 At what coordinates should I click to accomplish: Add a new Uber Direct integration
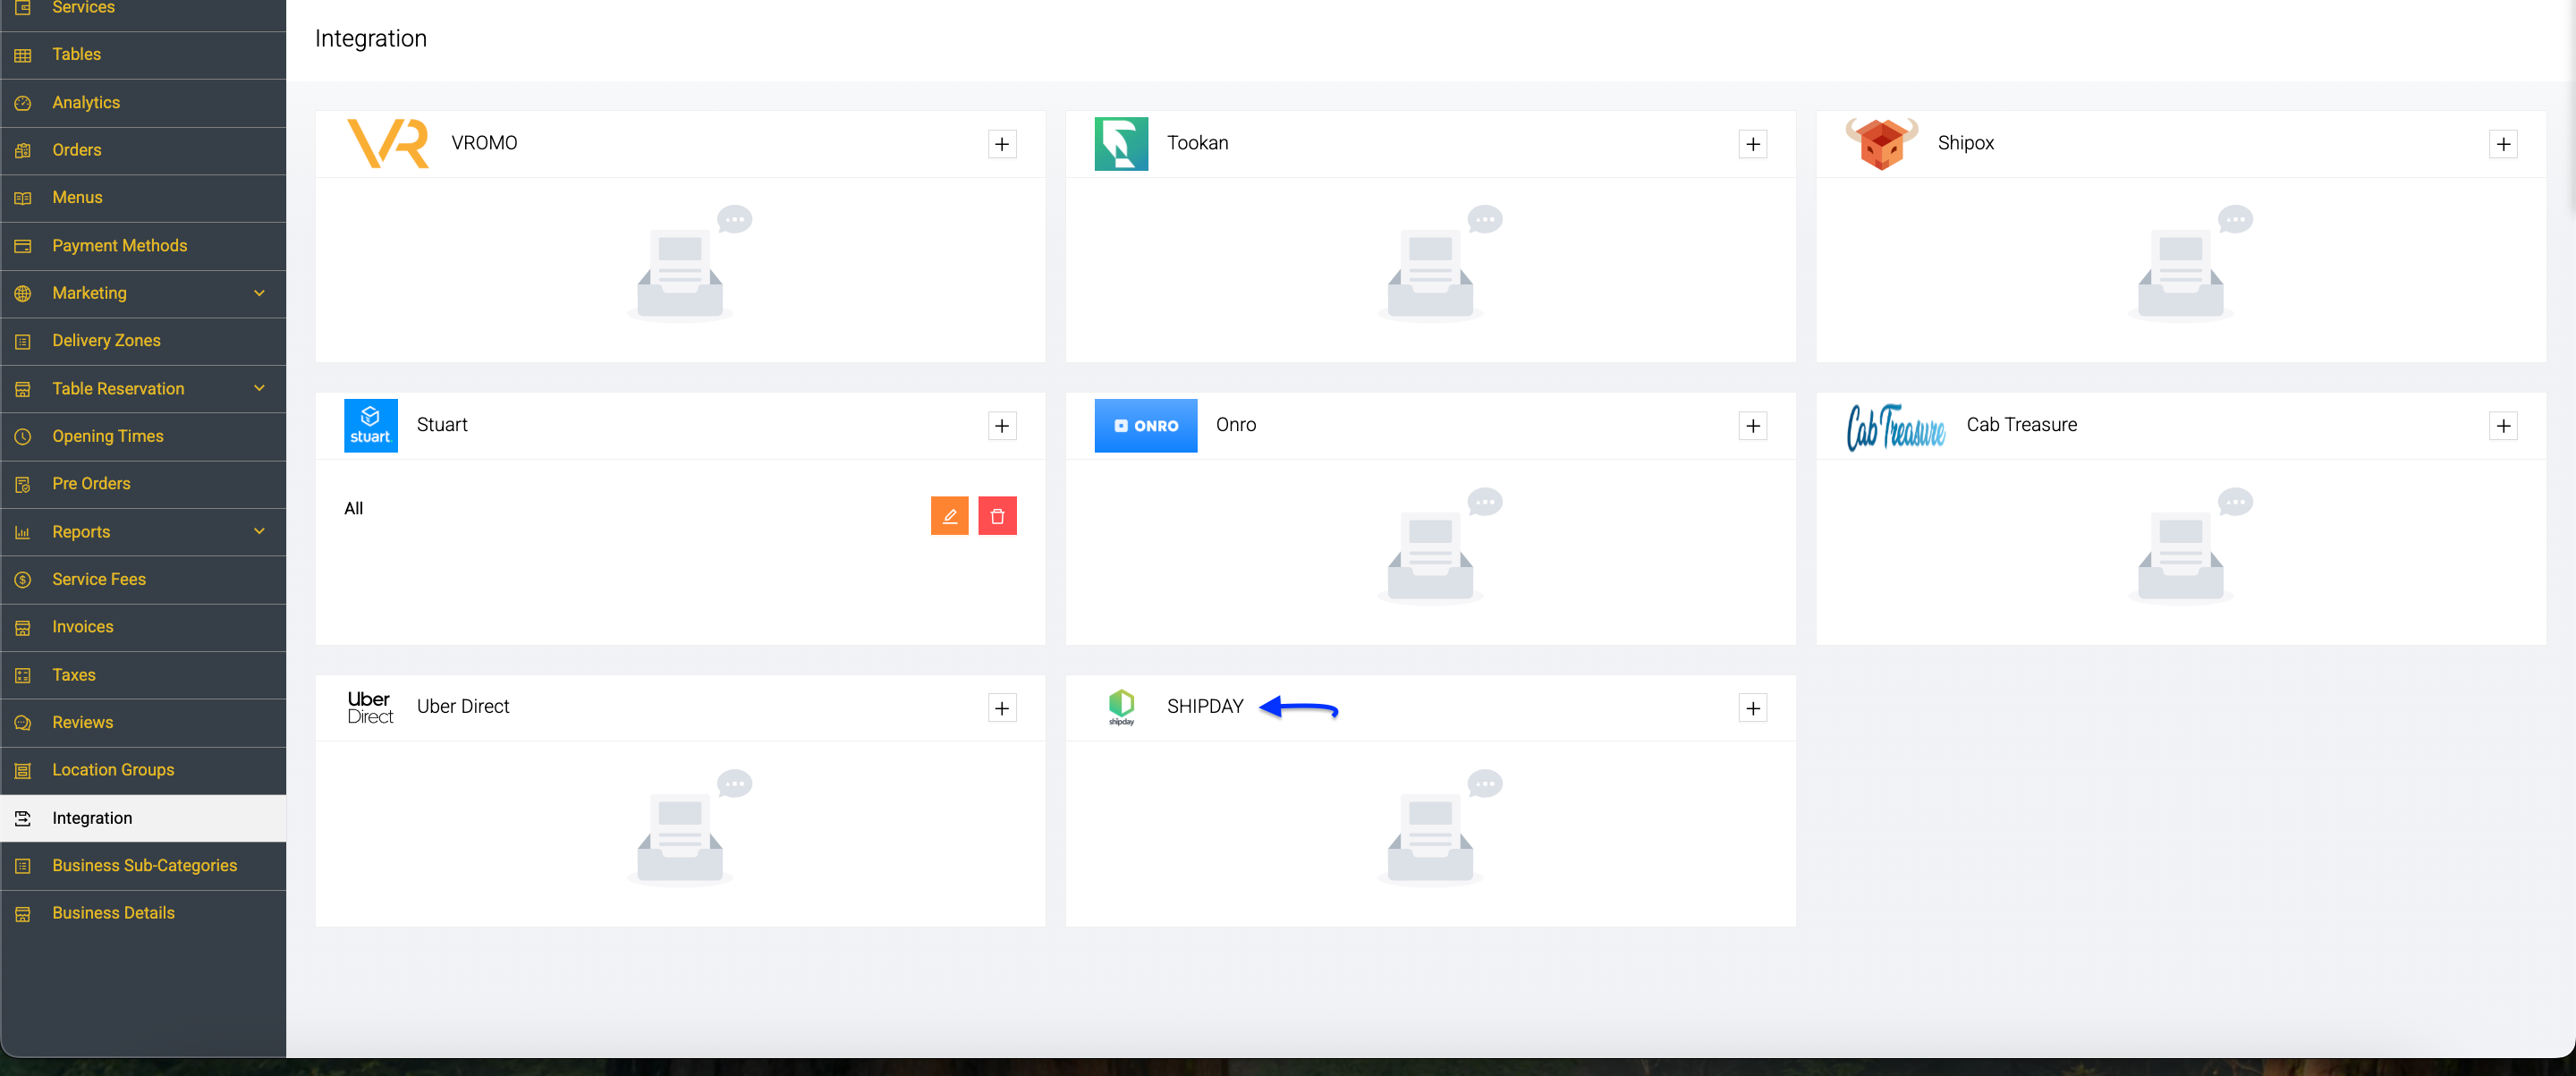click(x=1002, y=708)
